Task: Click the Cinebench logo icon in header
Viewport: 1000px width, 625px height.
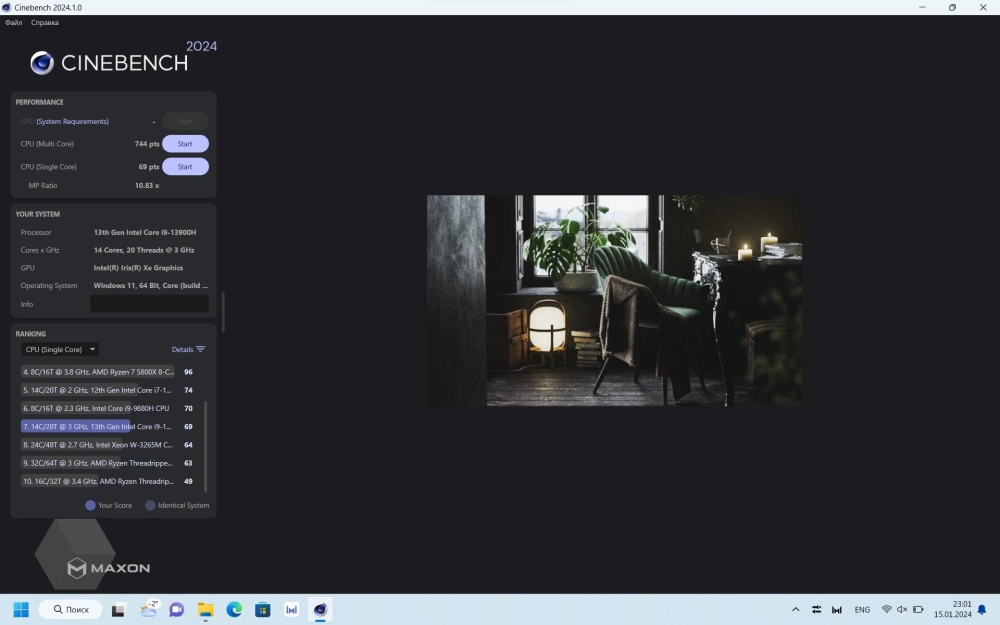Action: [42, 63]
